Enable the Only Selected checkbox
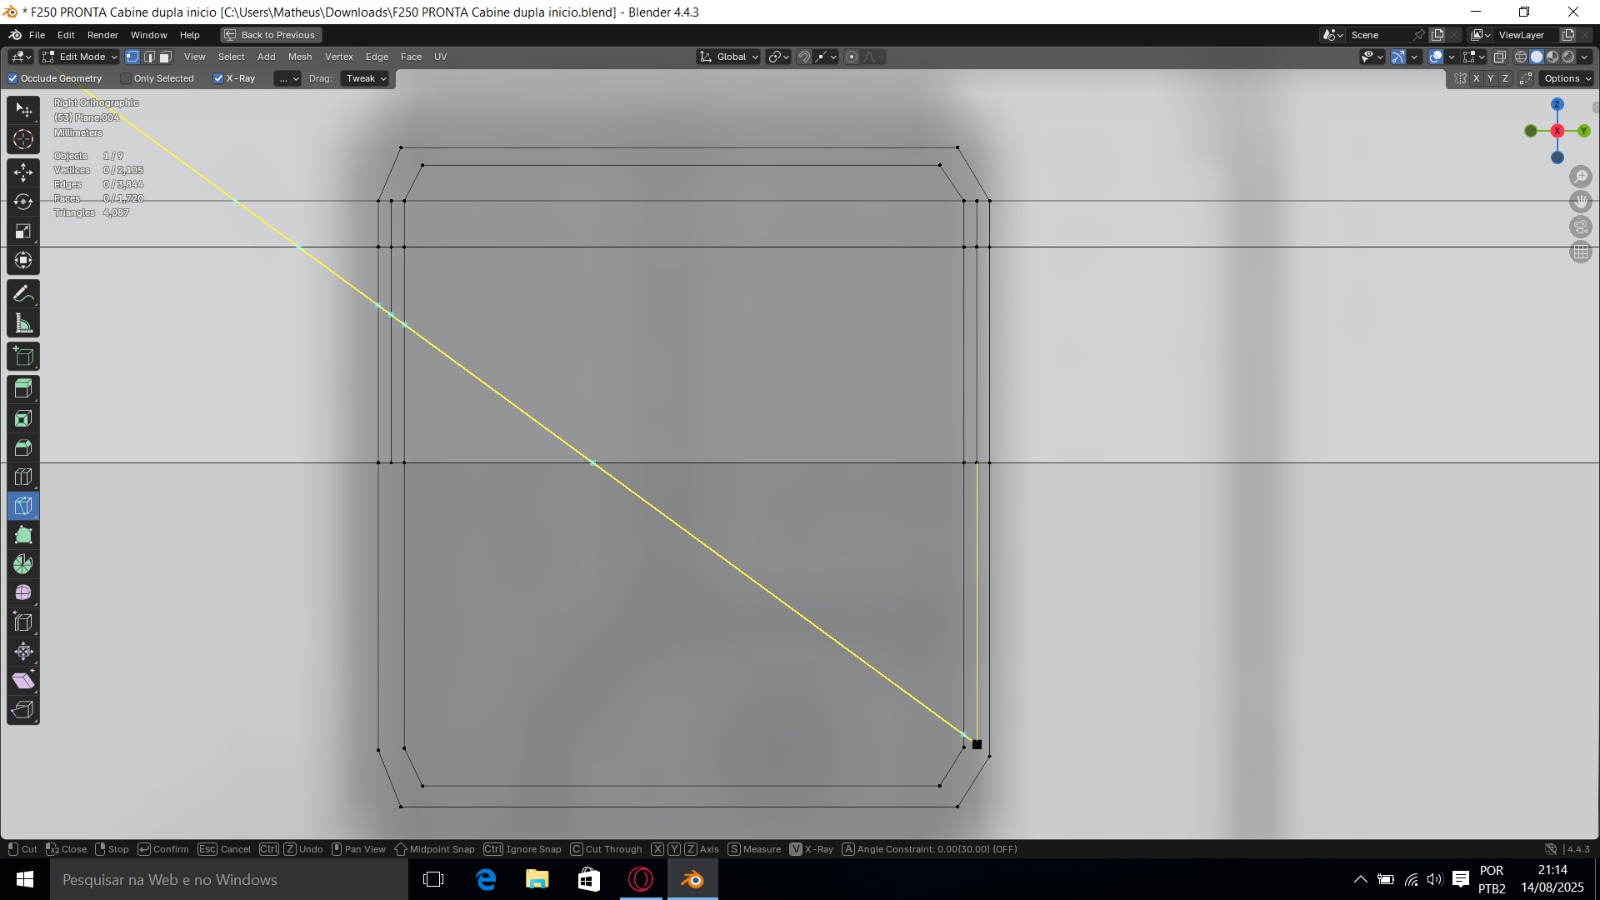 125,78
